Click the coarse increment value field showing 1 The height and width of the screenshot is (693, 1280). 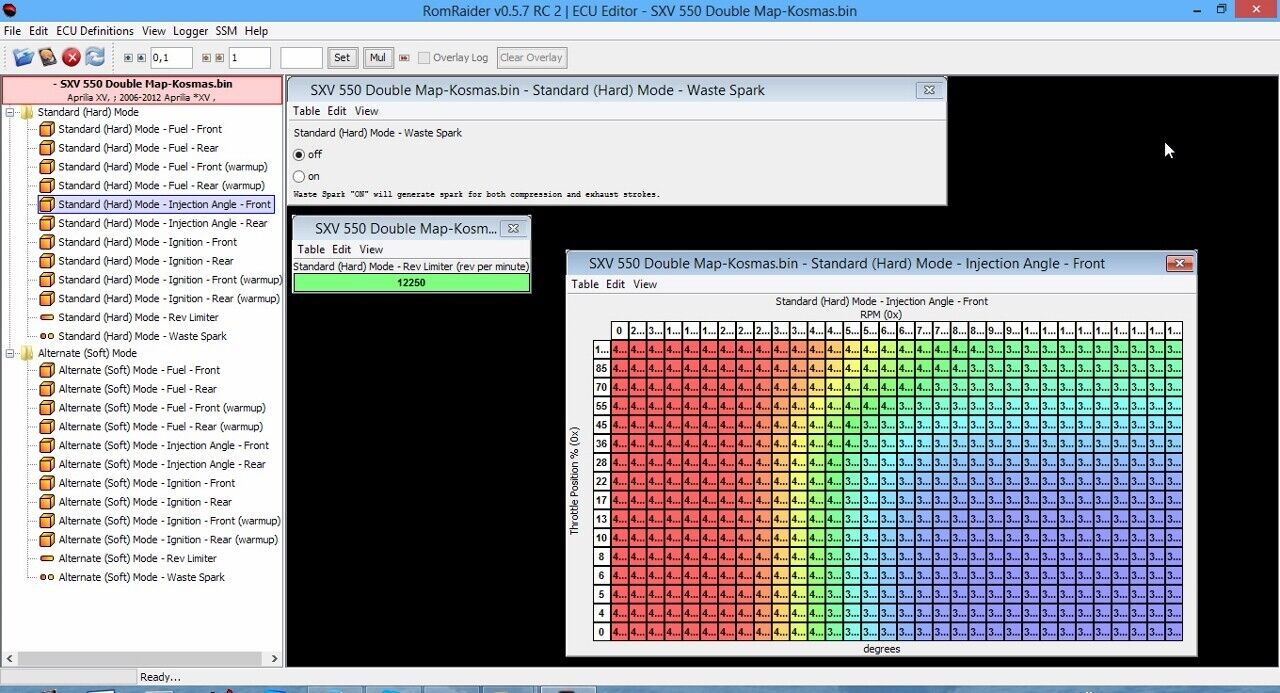click(x=249, y=58)
